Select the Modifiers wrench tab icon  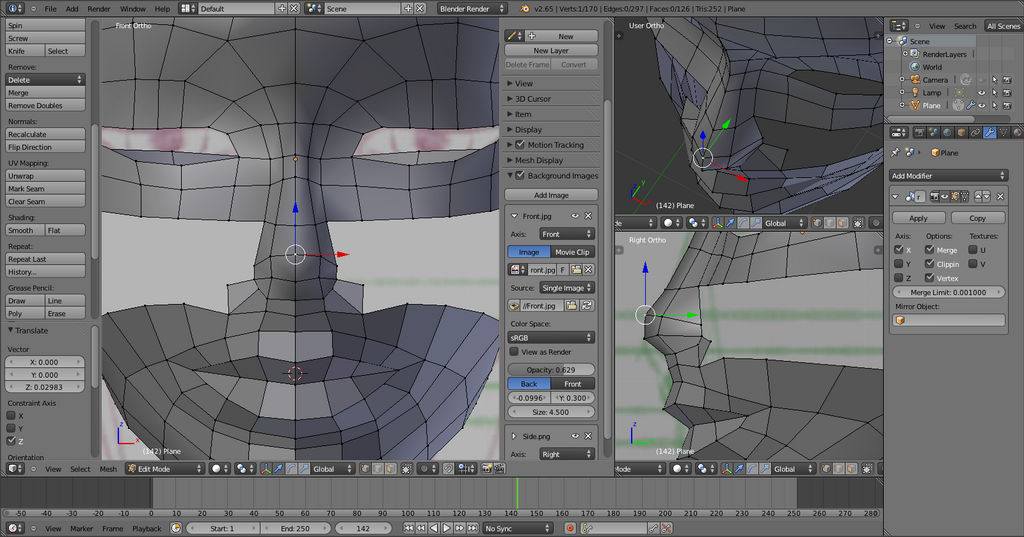pos(988,132)
